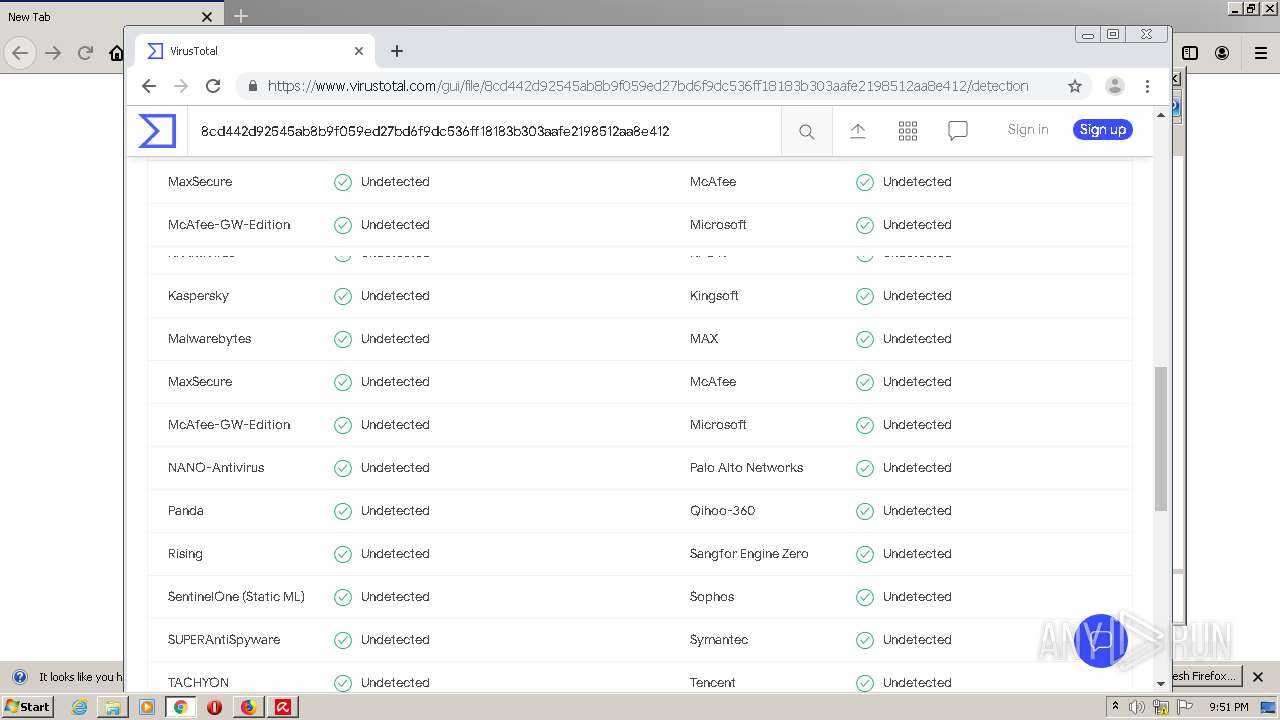This screenshot has width=1280, height=720.
Task: Click Undetected checkmark next to Sophos
Action: point(865,597)
